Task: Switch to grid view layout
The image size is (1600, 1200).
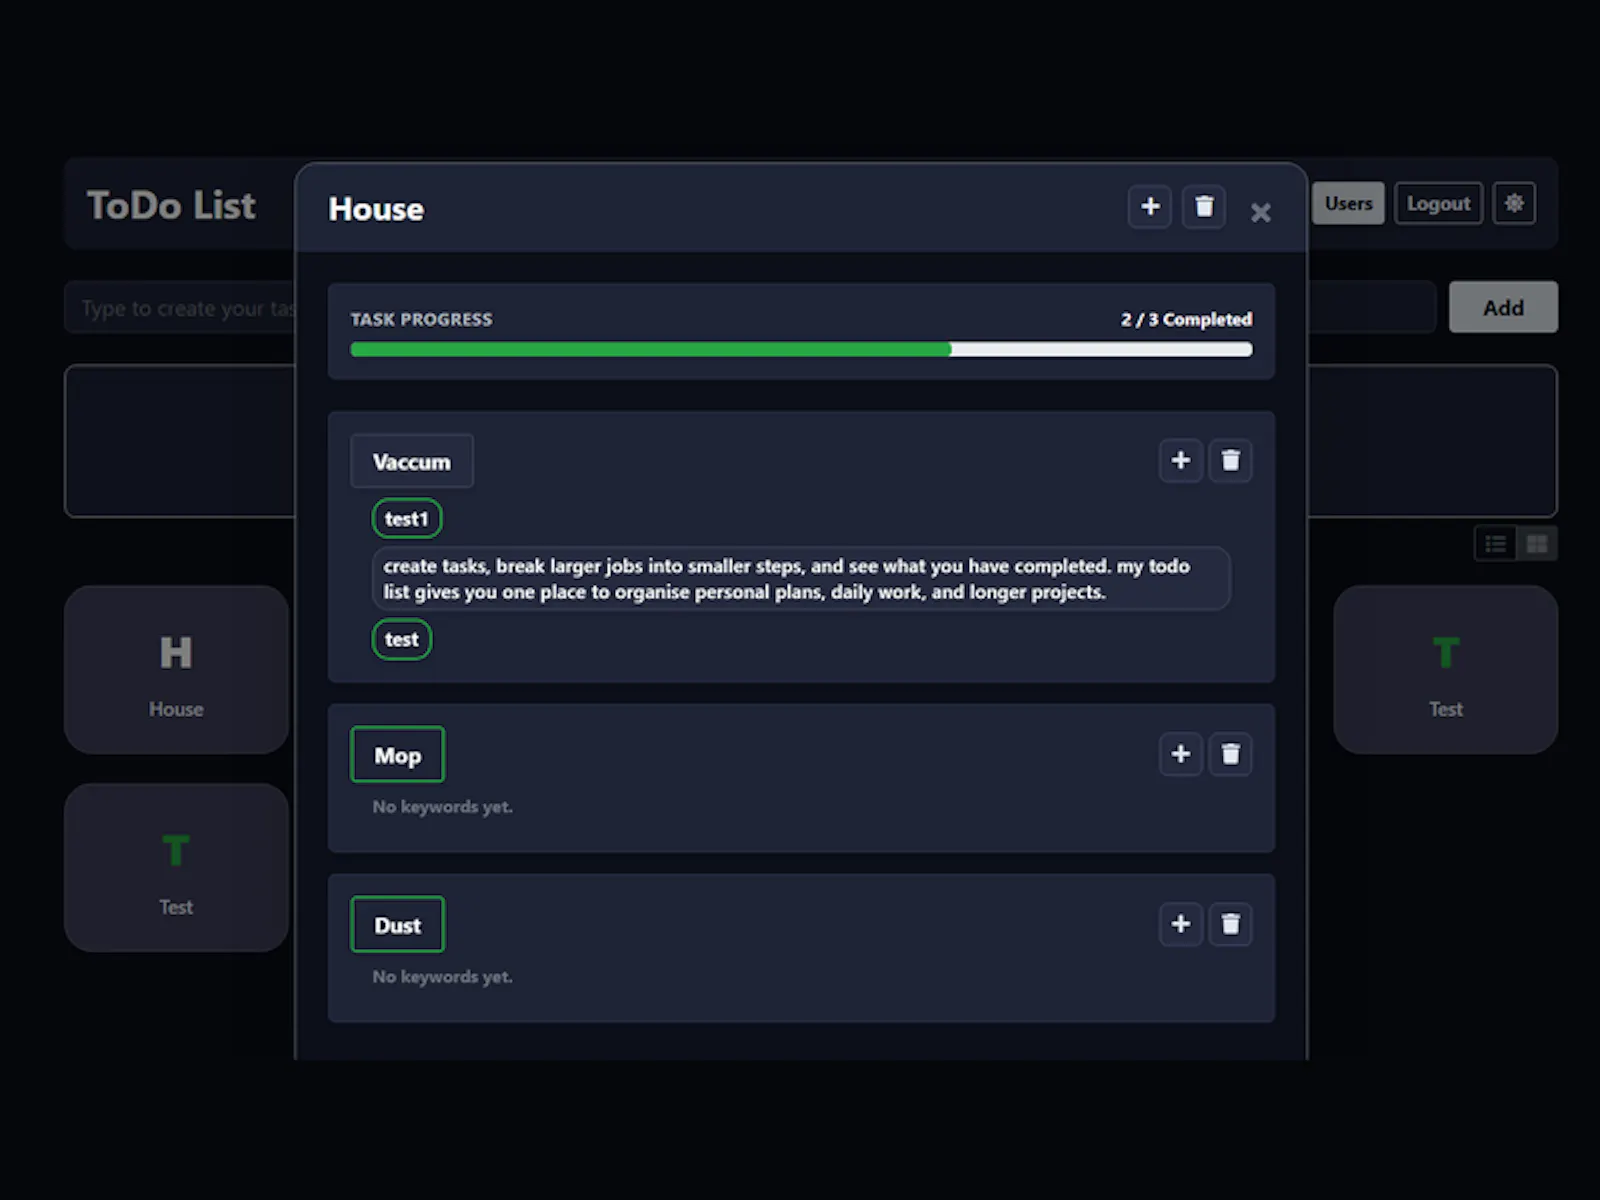Action: click(1537, 544)
